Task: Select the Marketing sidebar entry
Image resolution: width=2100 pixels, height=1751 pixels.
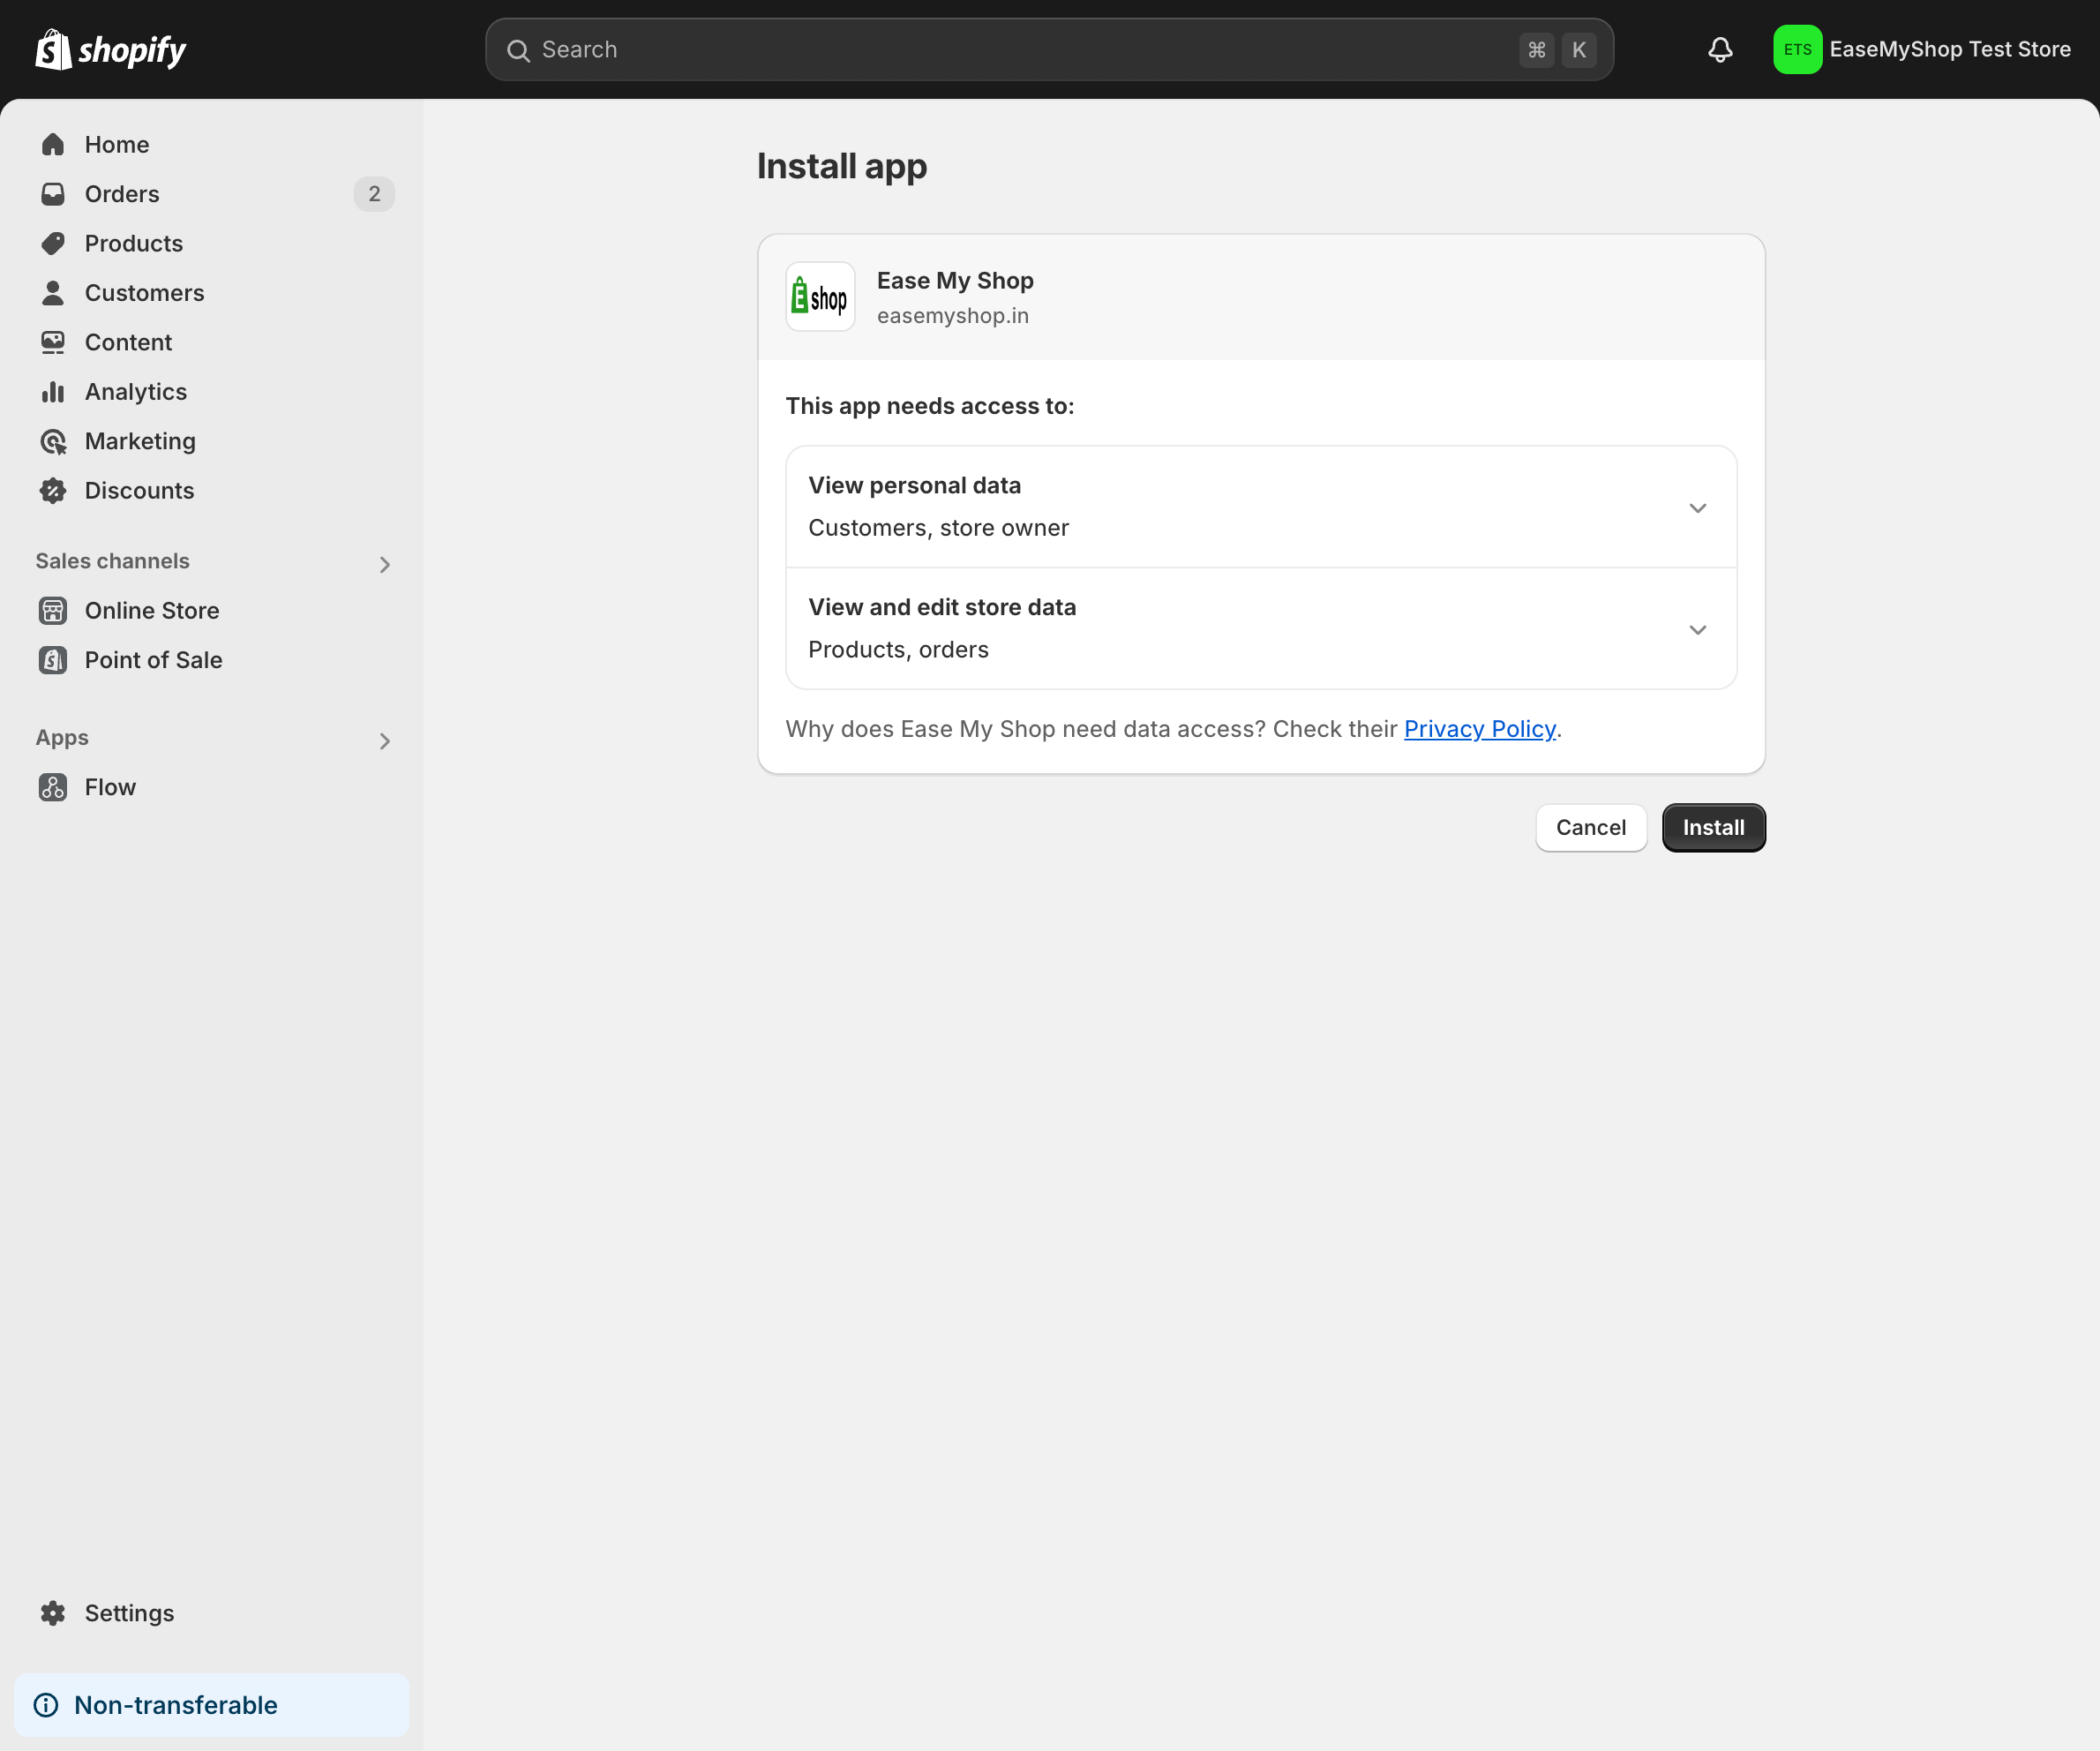Action: click(x=139, y=440)
